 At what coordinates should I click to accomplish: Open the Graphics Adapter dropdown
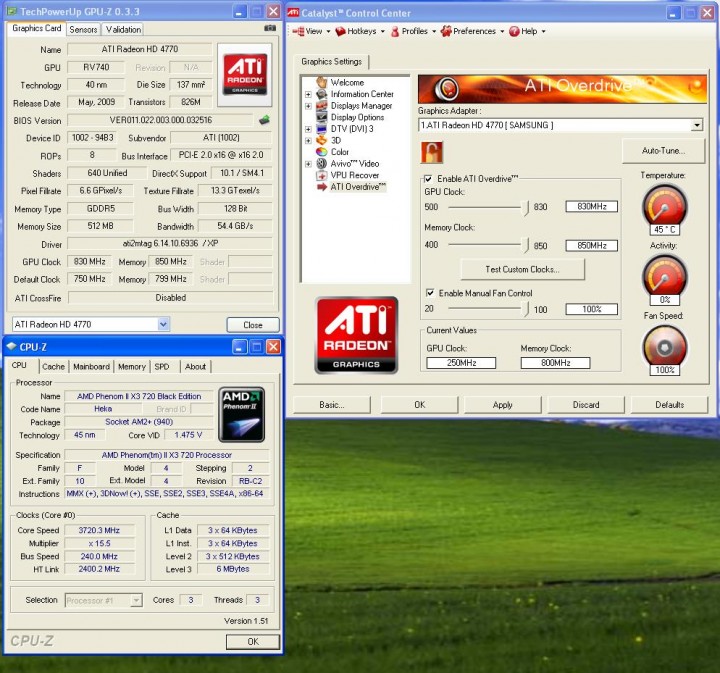tap(697, 125)
